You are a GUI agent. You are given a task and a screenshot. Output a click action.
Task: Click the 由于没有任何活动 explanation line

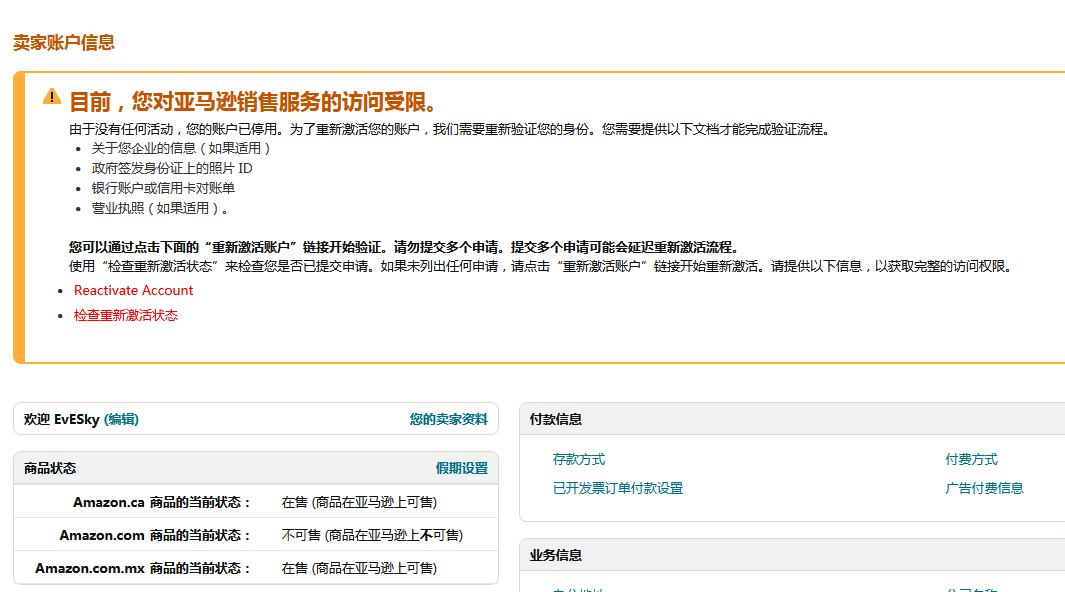(x=450, y=129)
